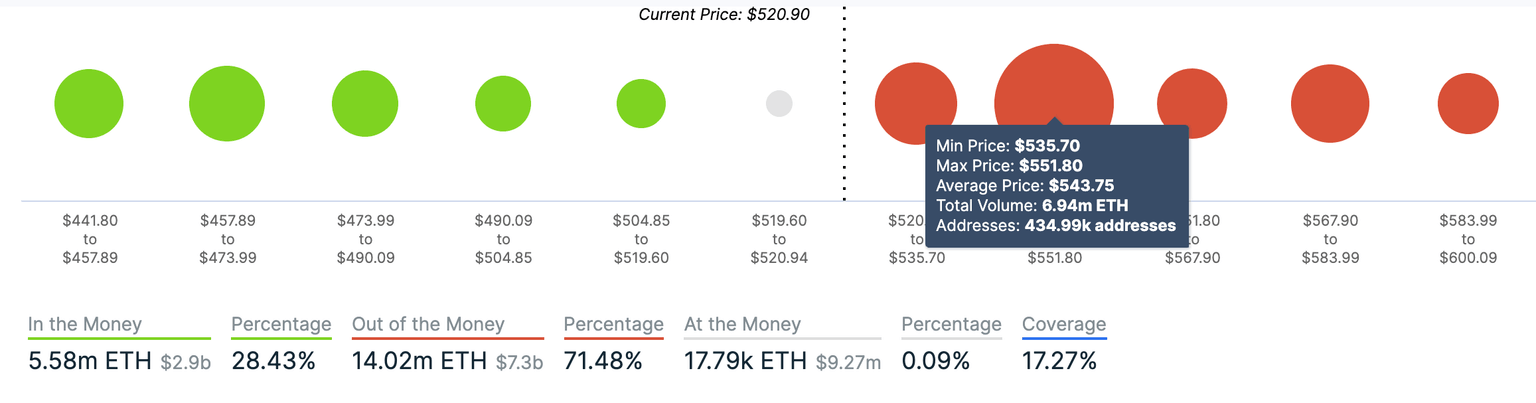Select the green bubble for $457.89 to $473.99
Viewport: 1536px width, 403px height.
point(227,104)
